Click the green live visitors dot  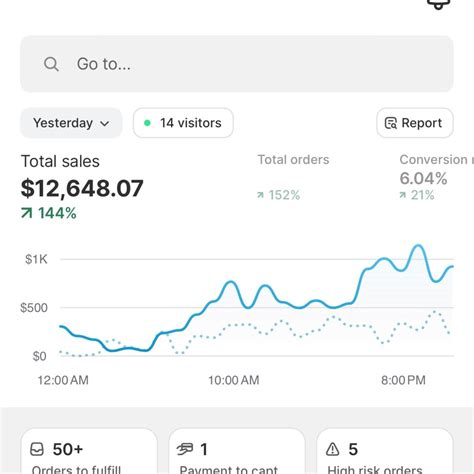click(x=147, y=123)
